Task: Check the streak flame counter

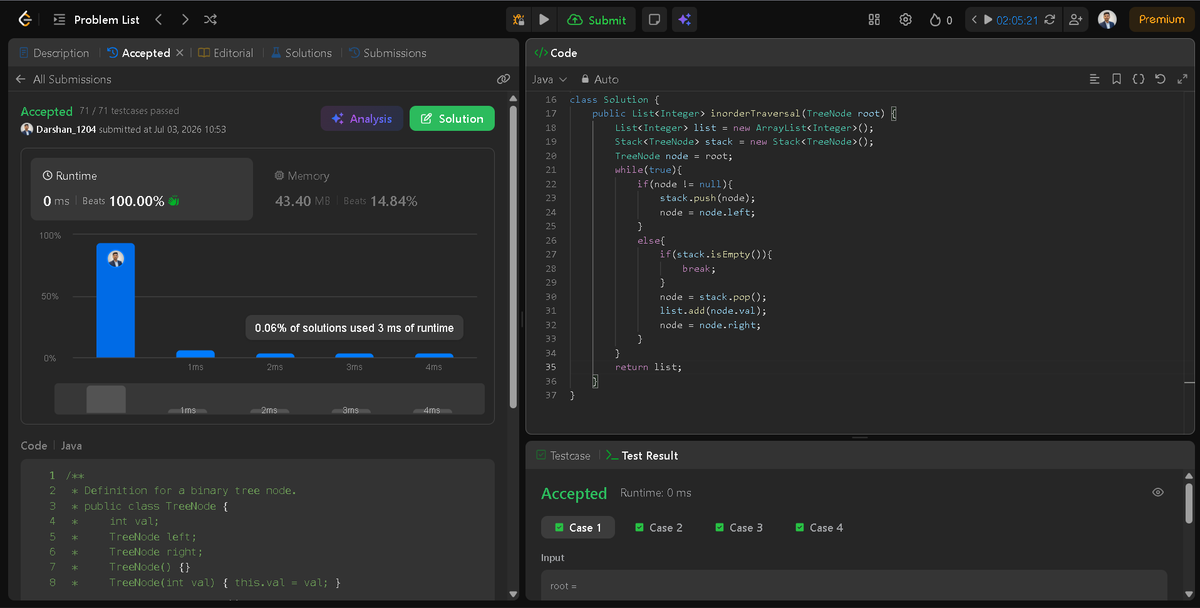Action: pyautogui.click(x=941, y=19)
